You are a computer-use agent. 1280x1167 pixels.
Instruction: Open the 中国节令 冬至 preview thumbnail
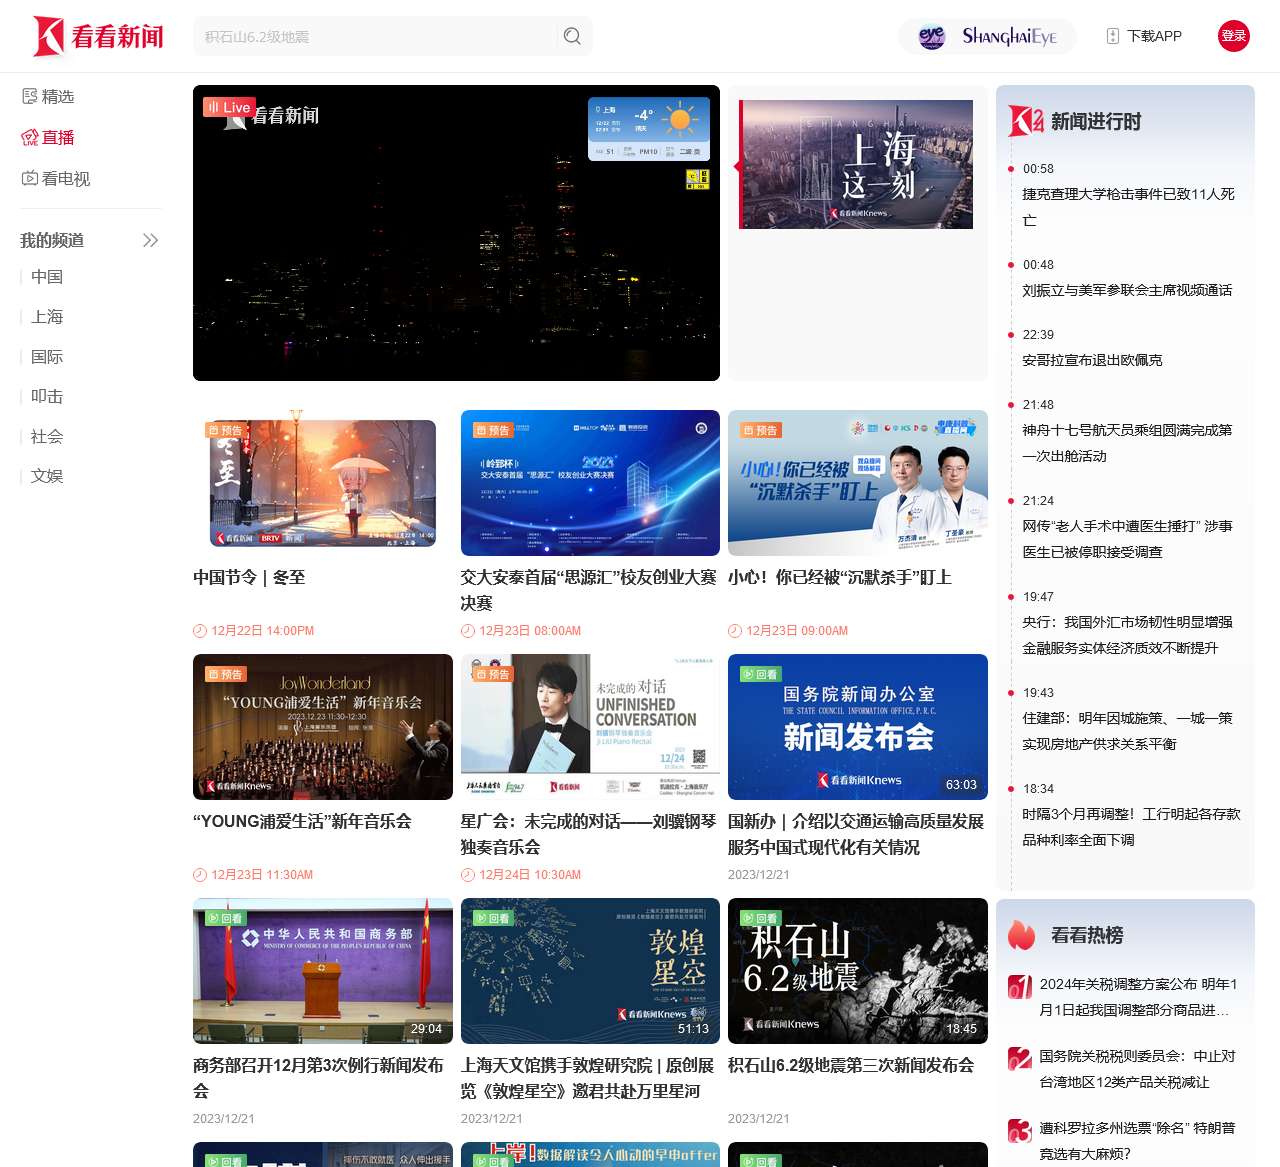tap(323, 483)
